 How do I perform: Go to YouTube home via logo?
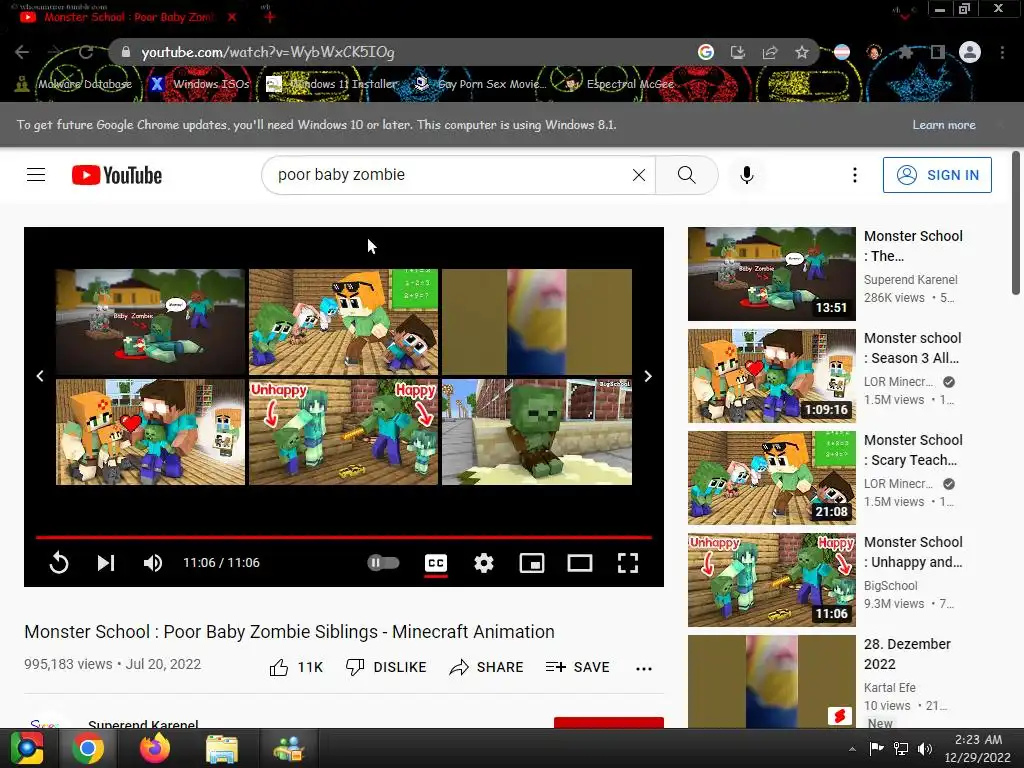(117, 175)
